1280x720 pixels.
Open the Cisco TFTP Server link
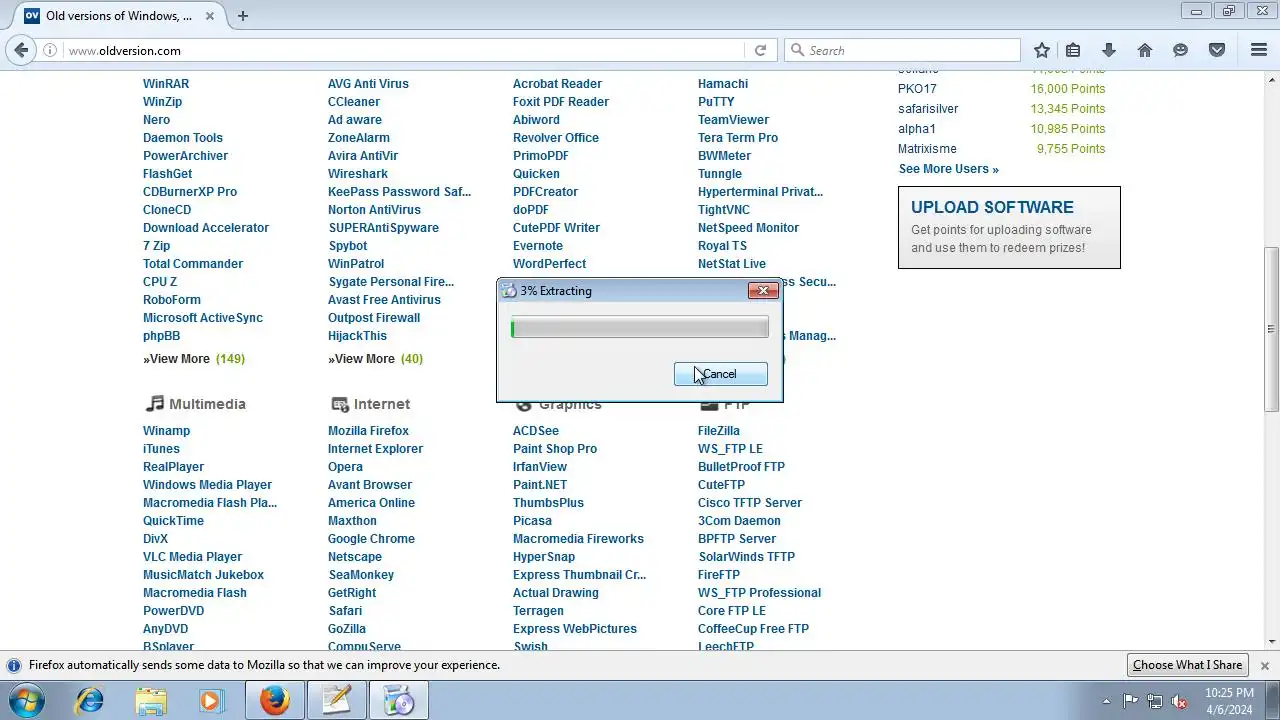tap(750, 503)
